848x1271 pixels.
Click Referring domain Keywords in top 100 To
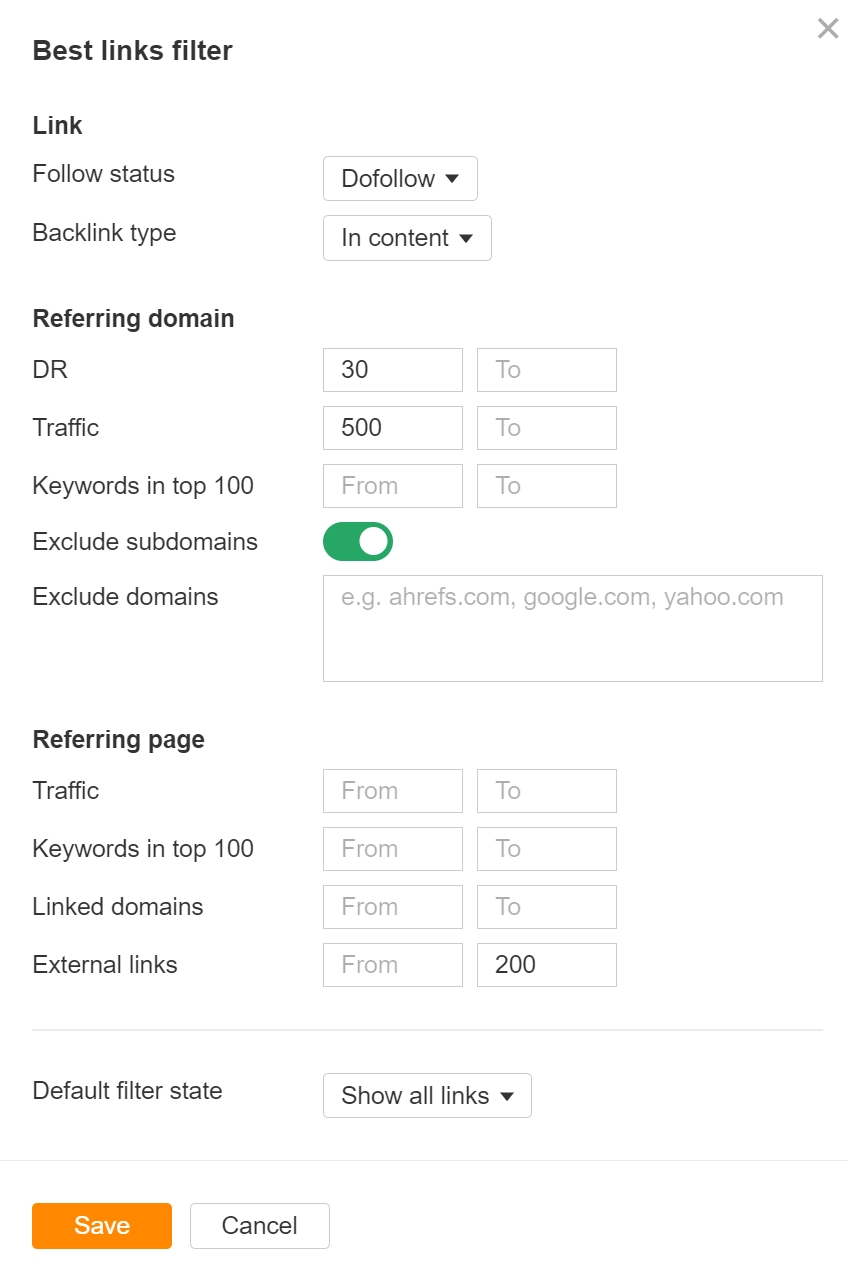(547, 486)
